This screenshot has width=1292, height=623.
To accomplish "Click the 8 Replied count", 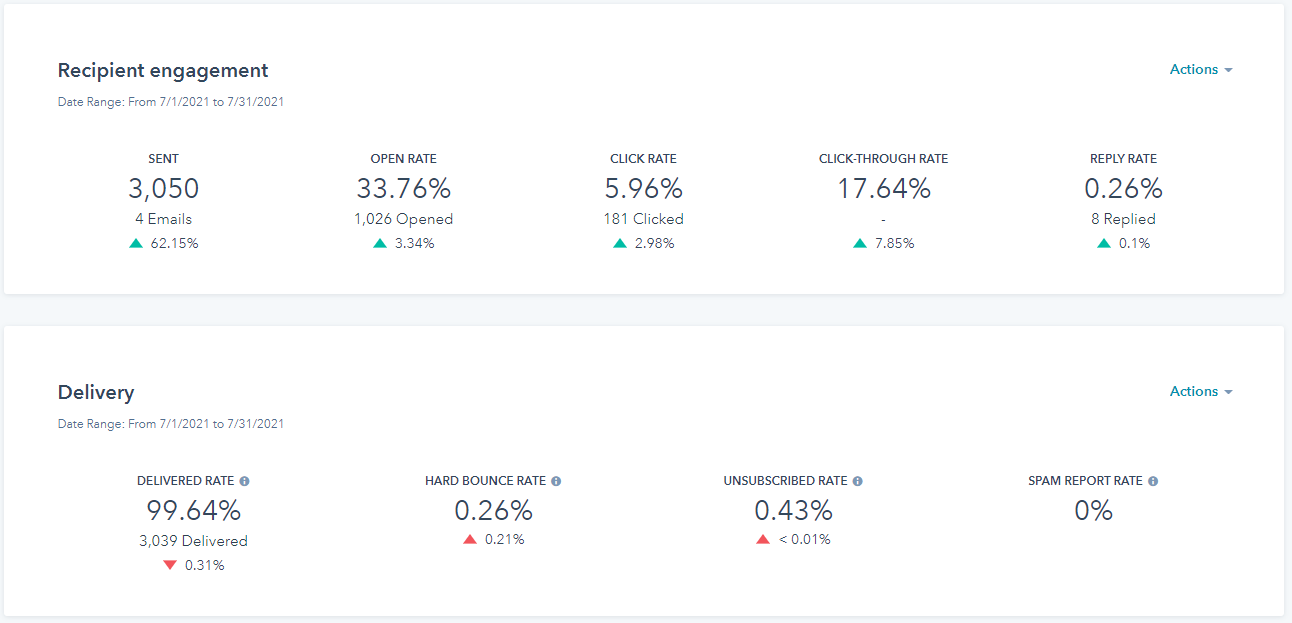I will (x=1123, y=219).
